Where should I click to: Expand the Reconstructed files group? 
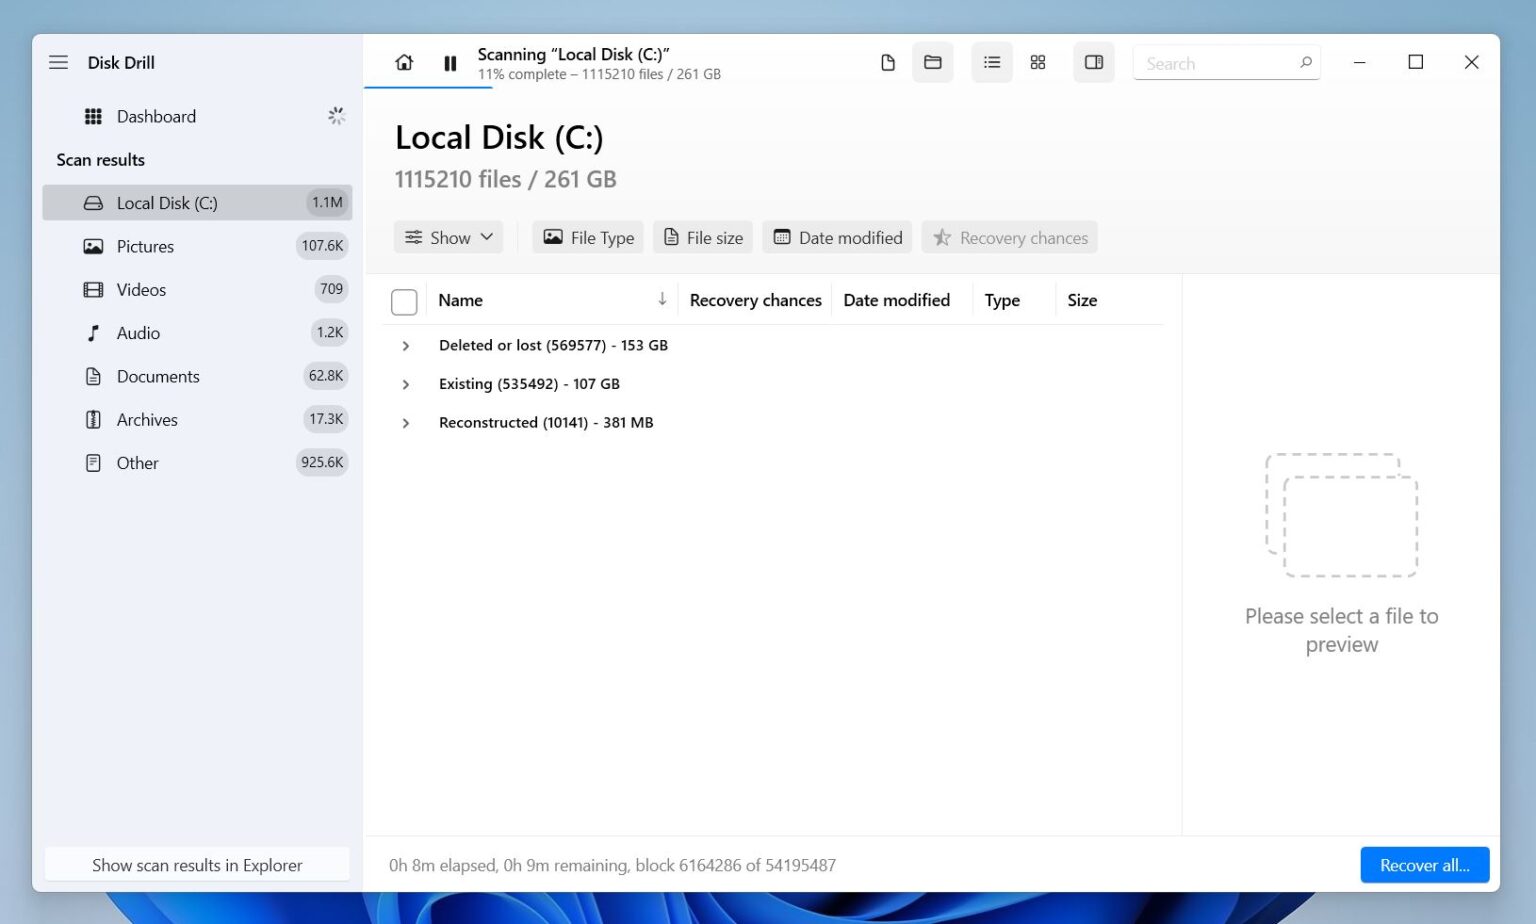(x=405, y=422)
